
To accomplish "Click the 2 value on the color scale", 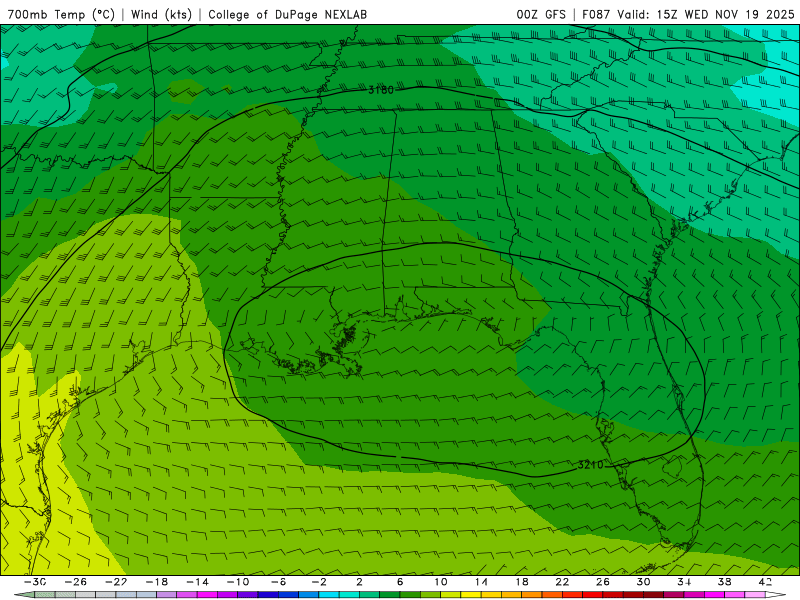I will (359, 582).
